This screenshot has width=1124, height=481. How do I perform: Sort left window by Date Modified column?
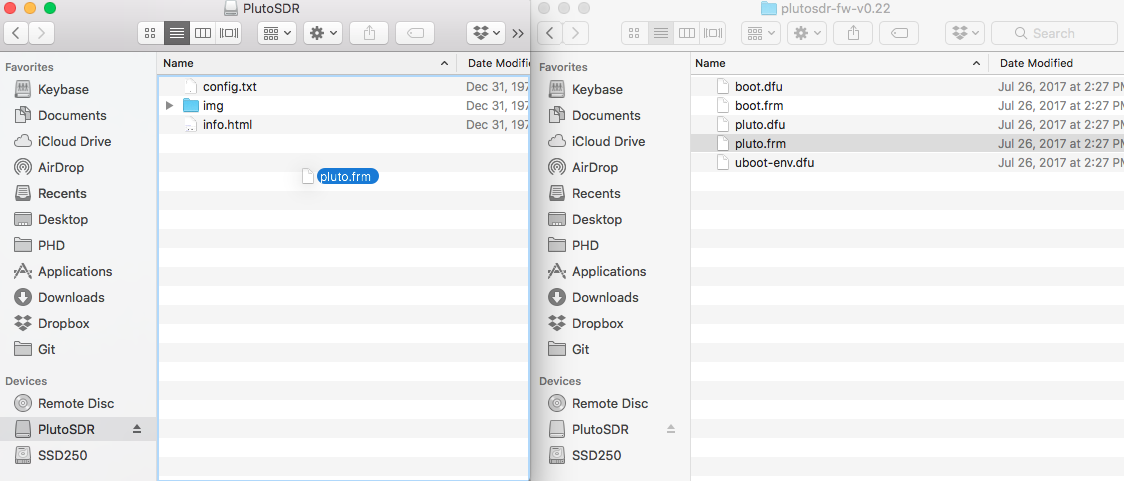495,63
